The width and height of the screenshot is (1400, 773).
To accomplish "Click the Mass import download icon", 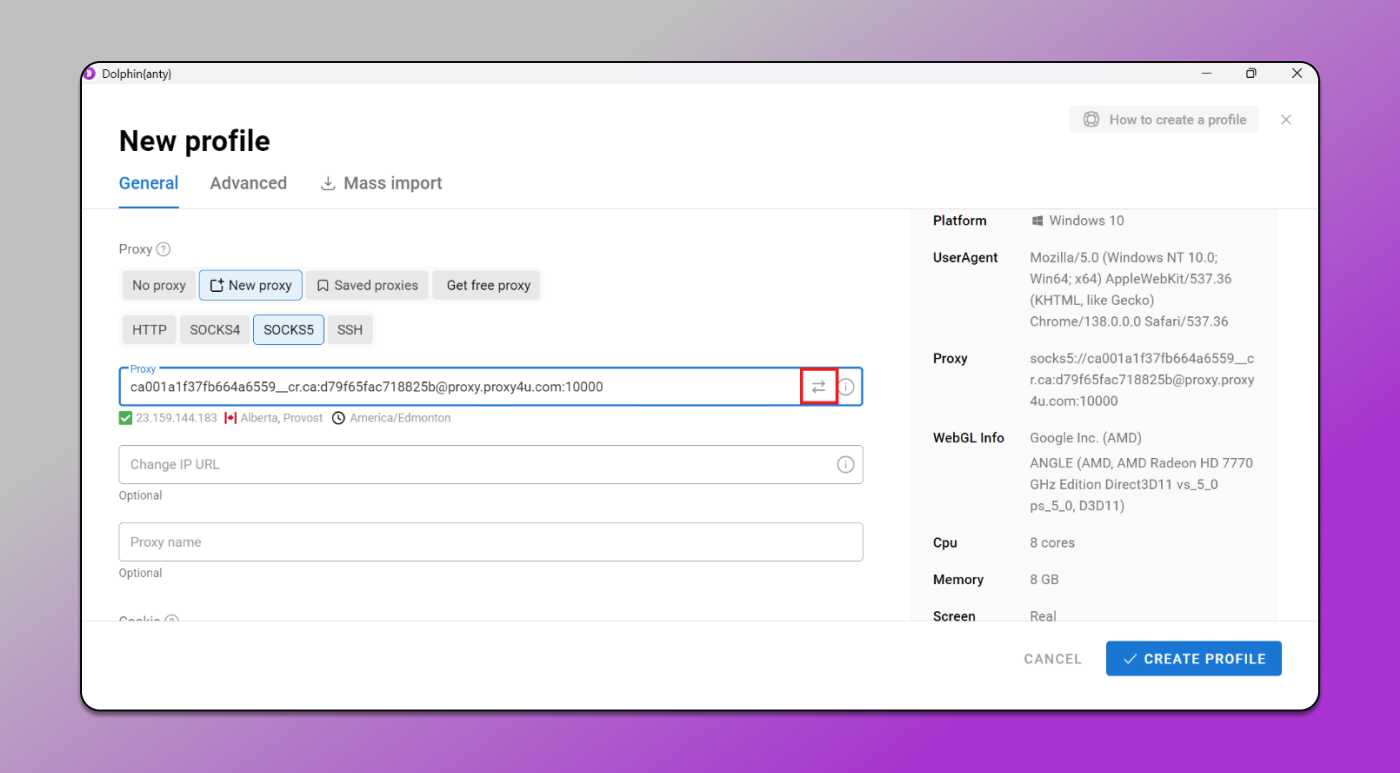I will [327, 183].
